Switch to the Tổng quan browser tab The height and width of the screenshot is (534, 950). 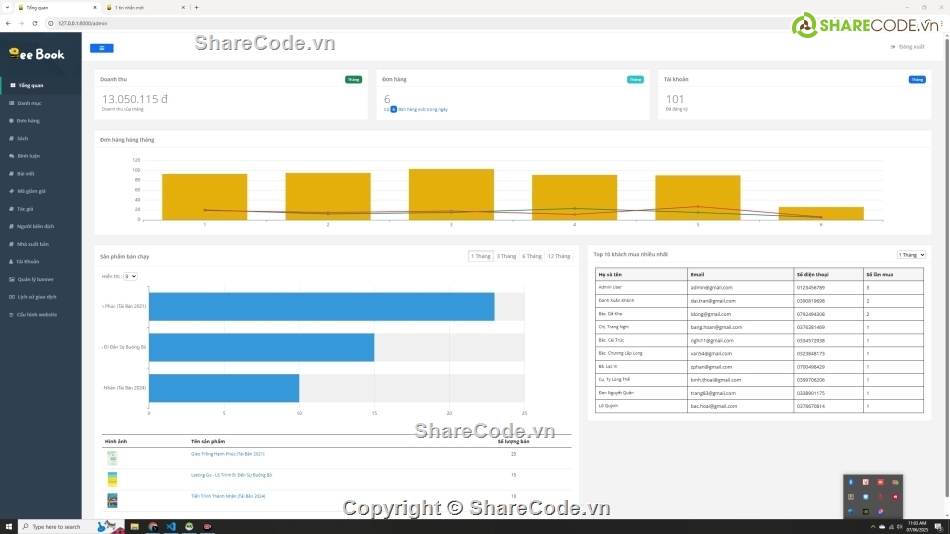(x=58, y=7)
